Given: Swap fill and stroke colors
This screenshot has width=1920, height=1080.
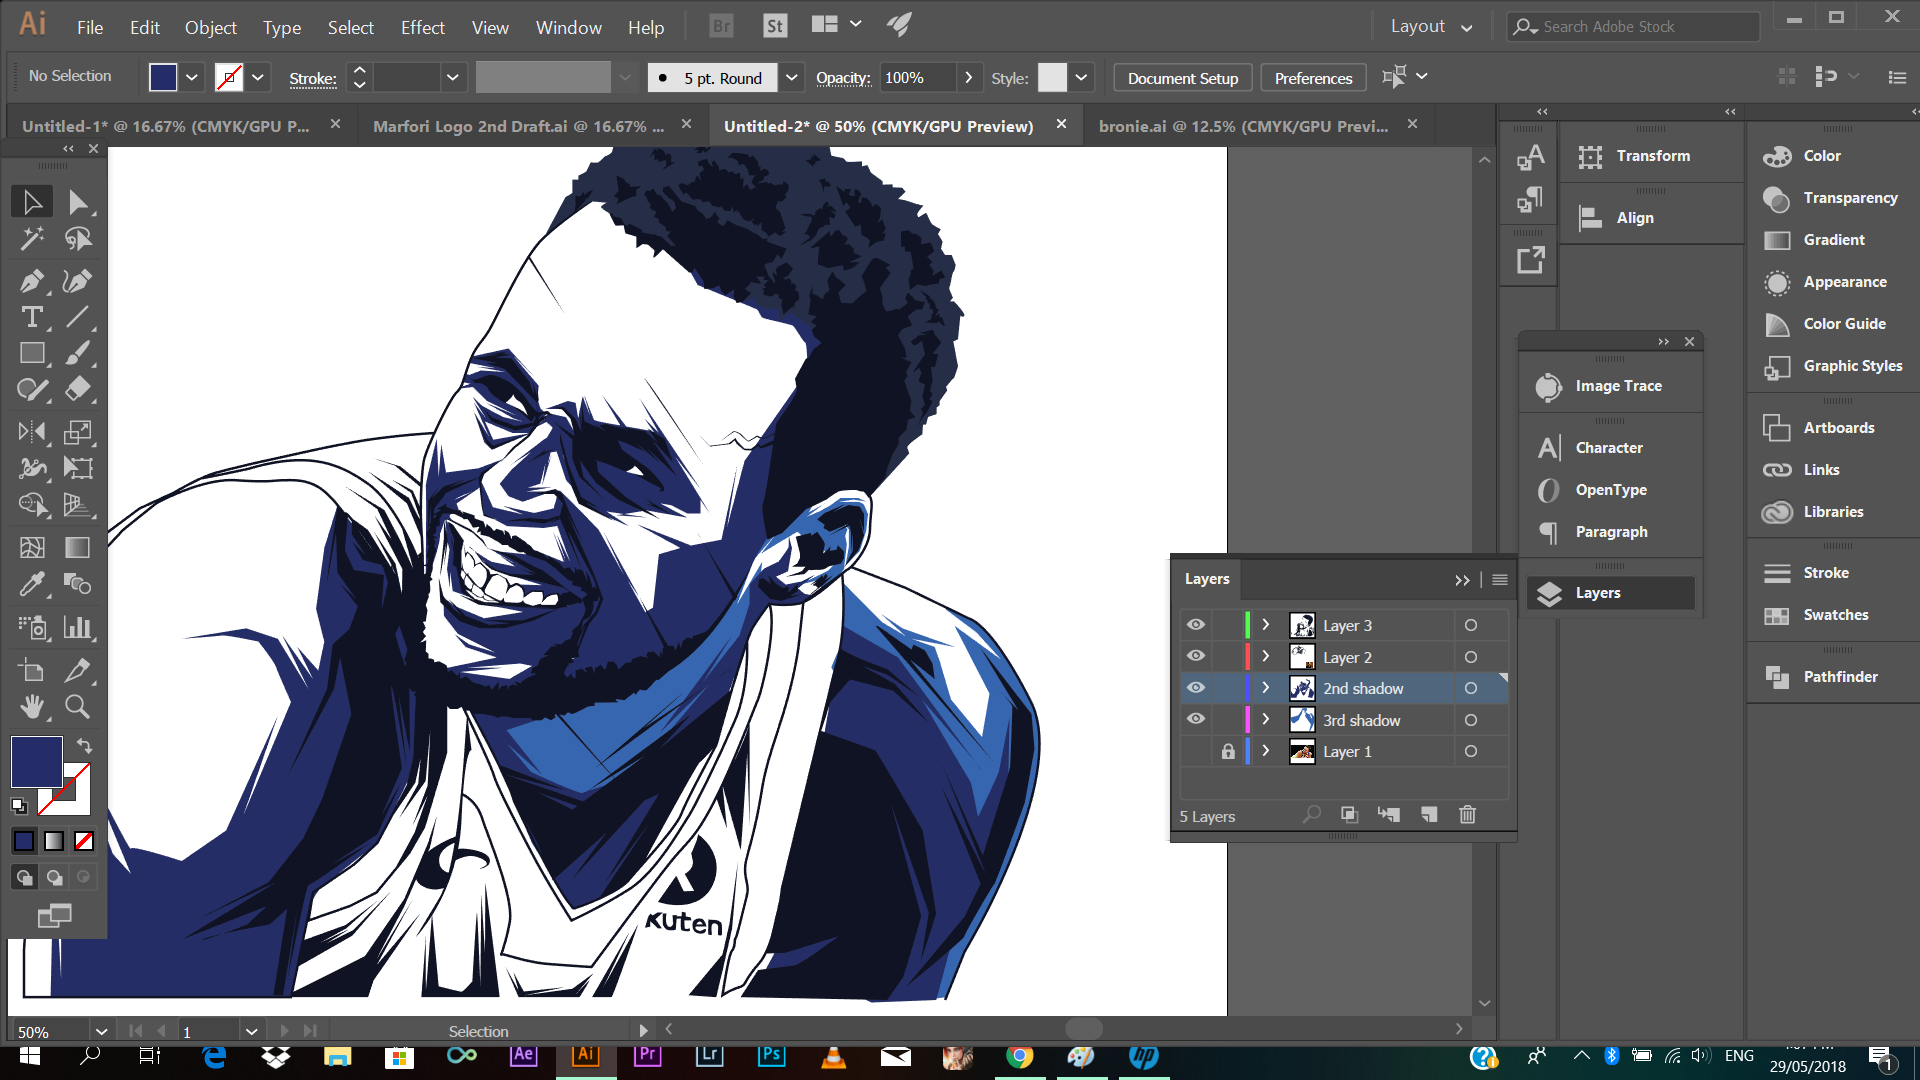Looking at the screenshot, I should (84, 746).
